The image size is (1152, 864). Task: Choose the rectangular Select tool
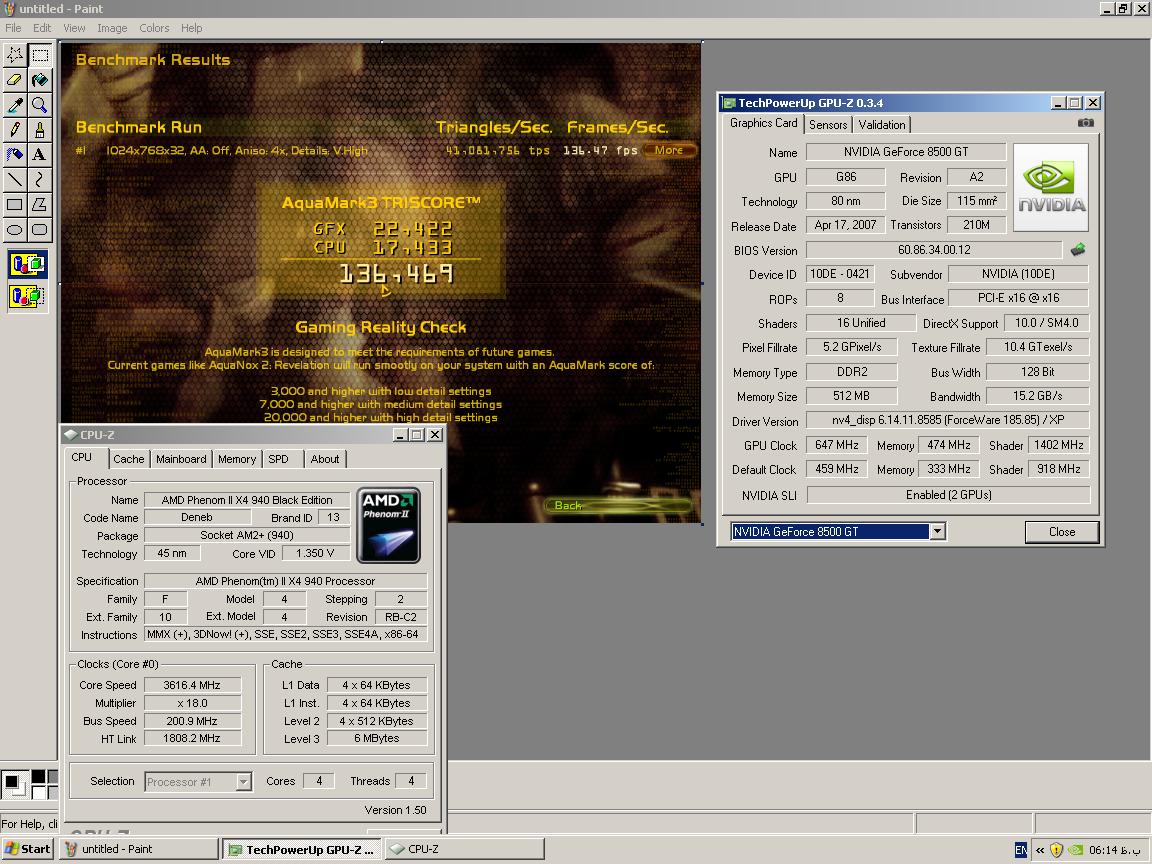[x=40, y=55]
